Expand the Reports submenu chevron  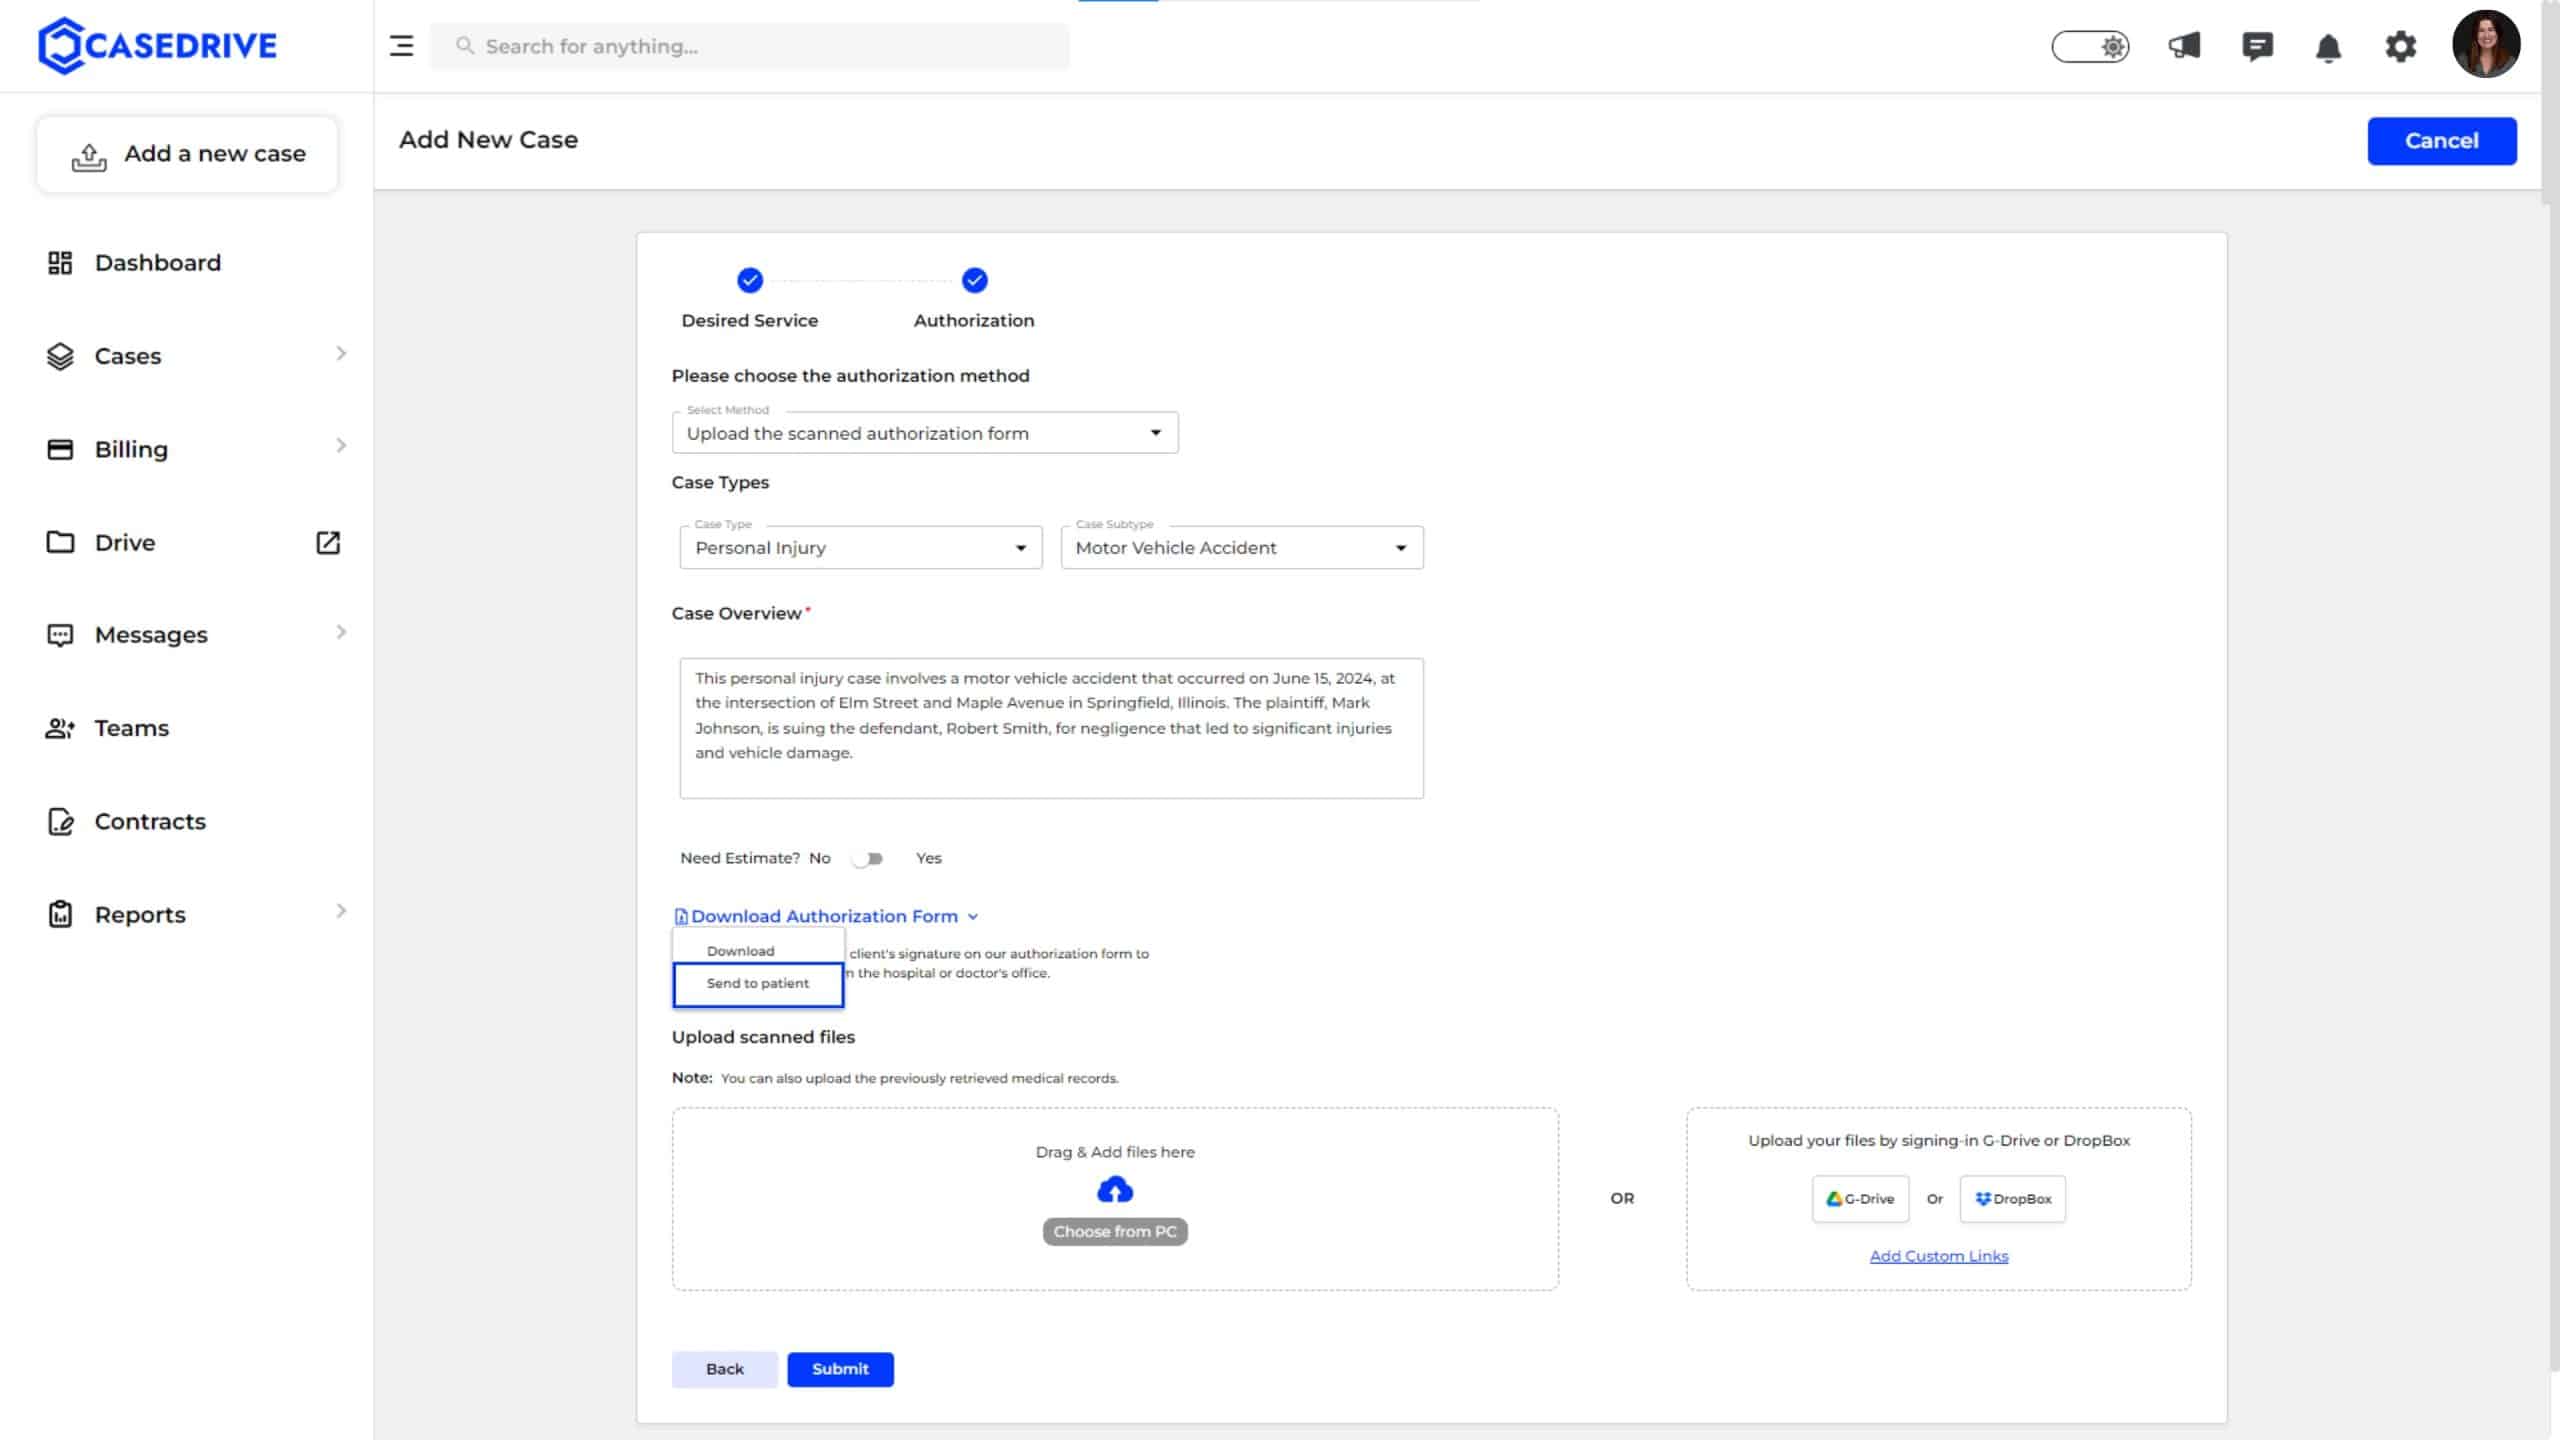(341, 911)
